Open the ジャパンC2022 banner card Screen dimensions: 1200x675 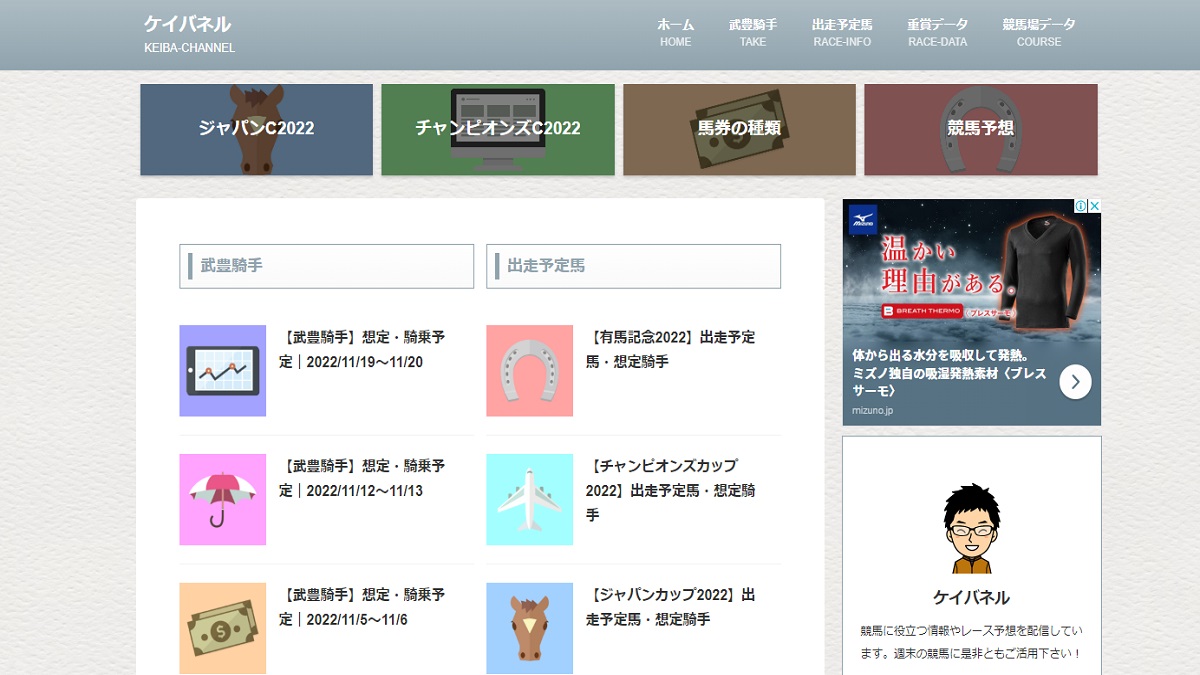(x=256, y=129)
